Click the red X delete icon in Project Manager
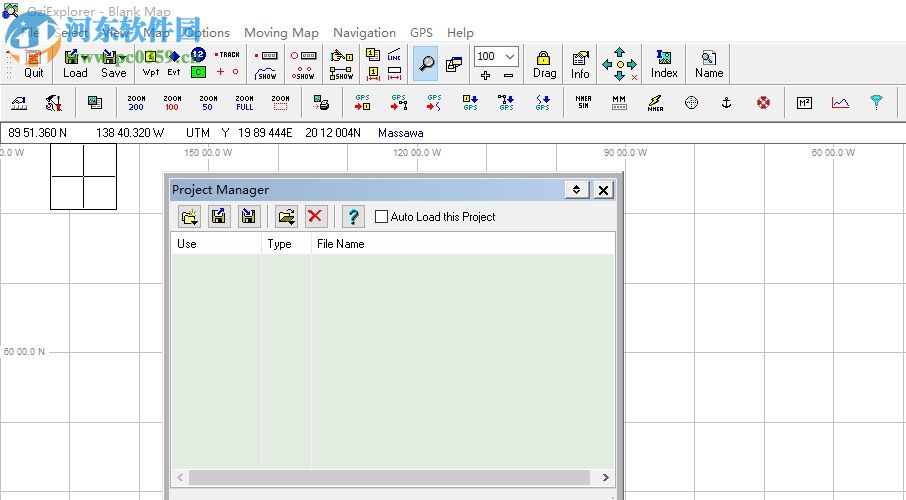This screenshot has height=500, width=906. (x=315, y=217)
